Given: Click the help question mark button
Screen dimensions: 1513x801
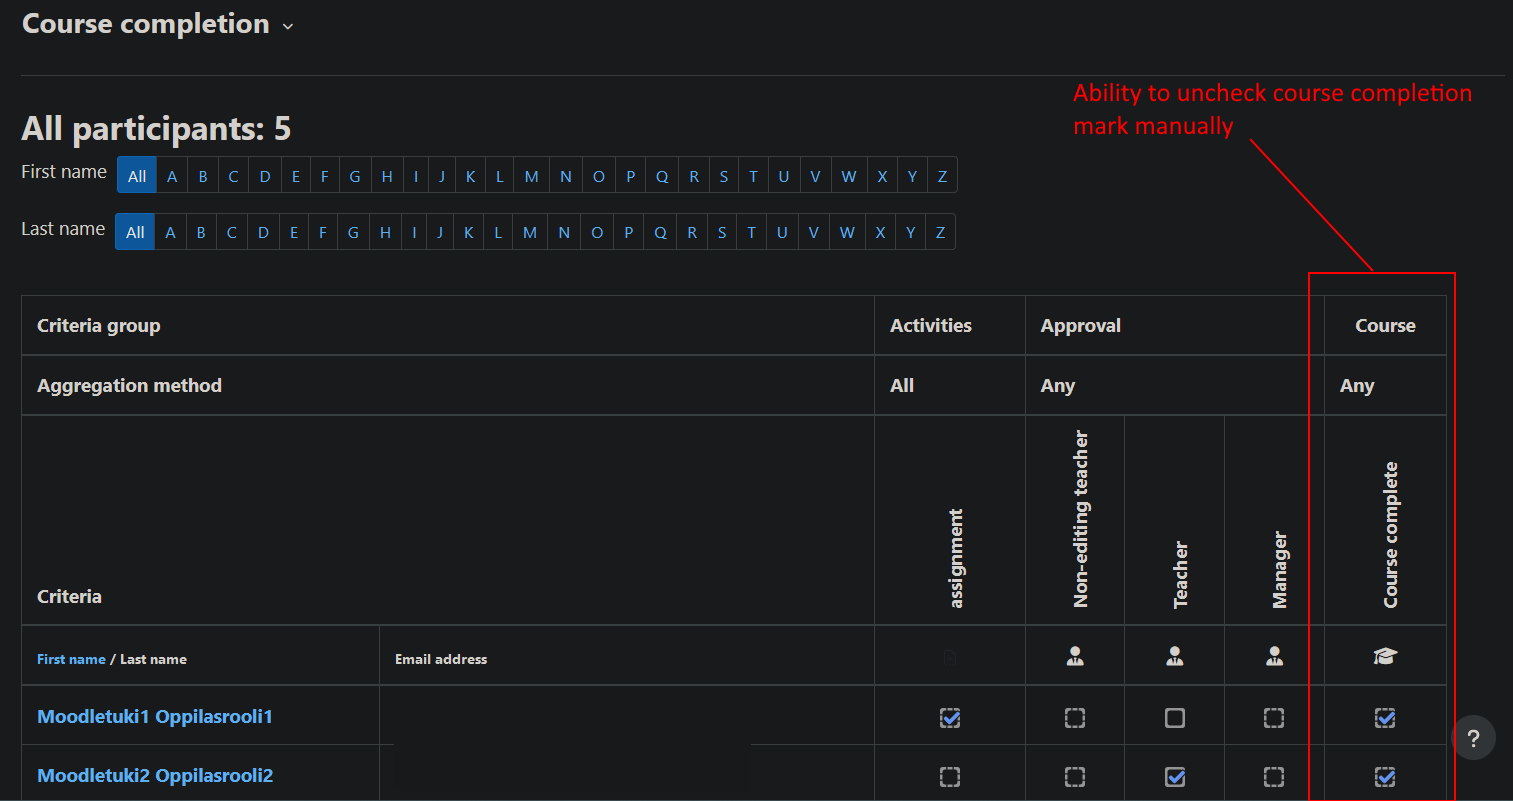Looking at the screenshot, I should 1473,739.
